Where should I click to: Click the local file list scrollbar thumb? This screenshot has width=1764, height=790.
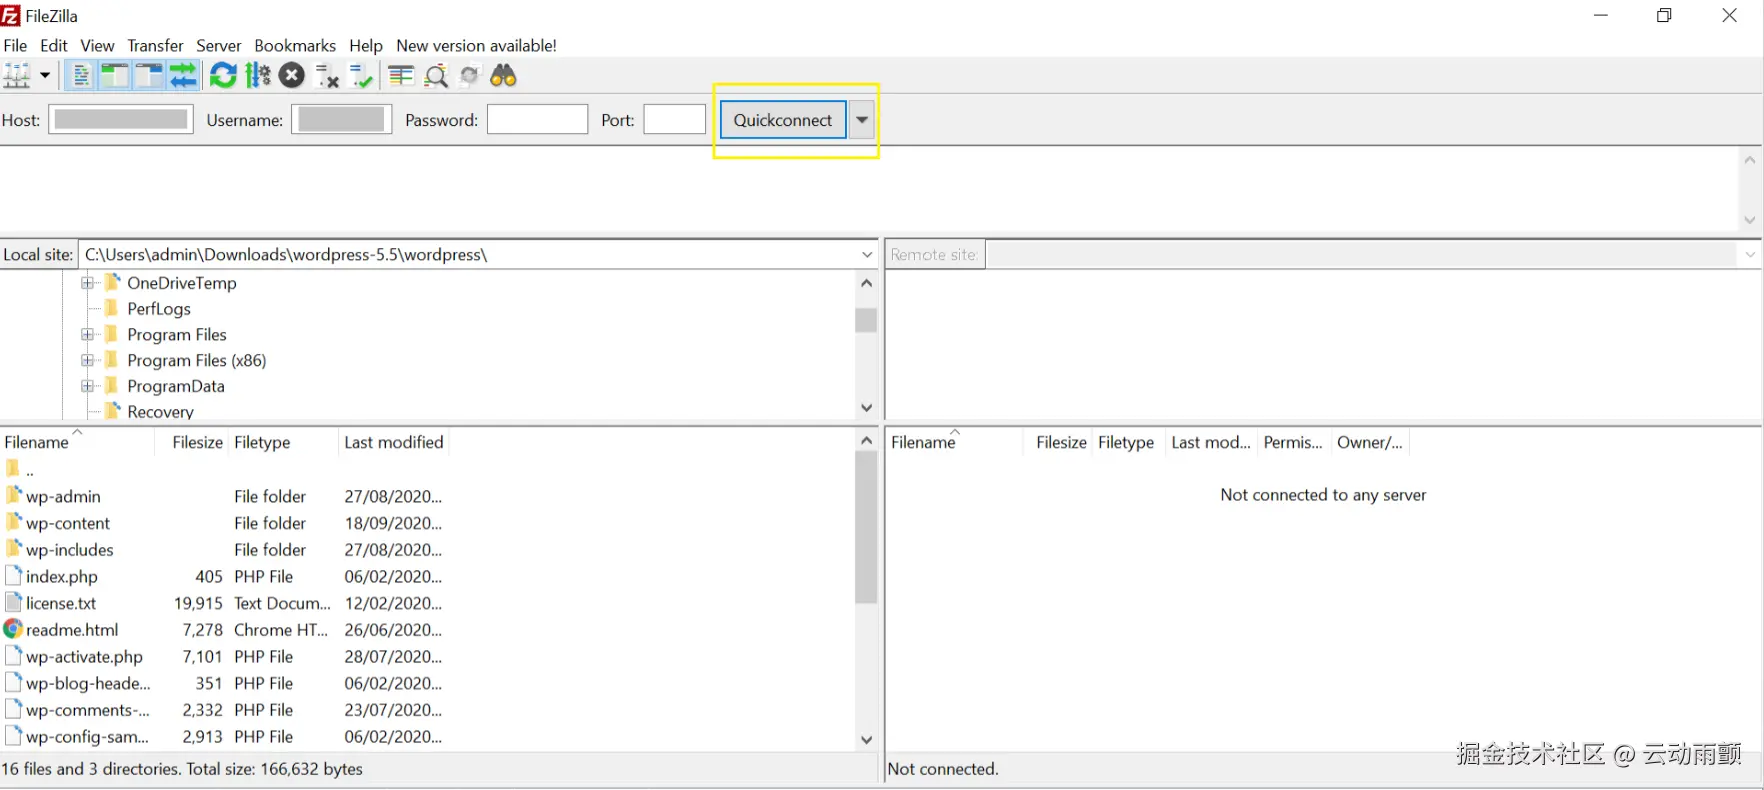pyautogui.click(x=866, y=527)
